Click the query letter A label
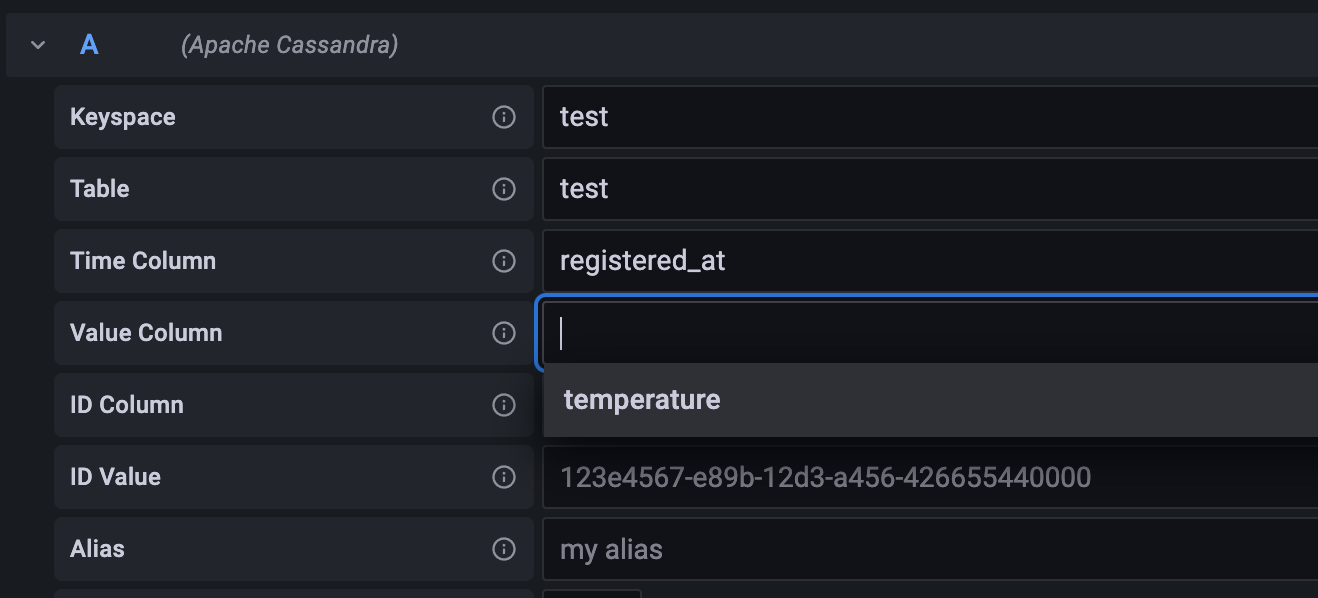The width and height of the screenshot is (1318, 598). [89, 45]
